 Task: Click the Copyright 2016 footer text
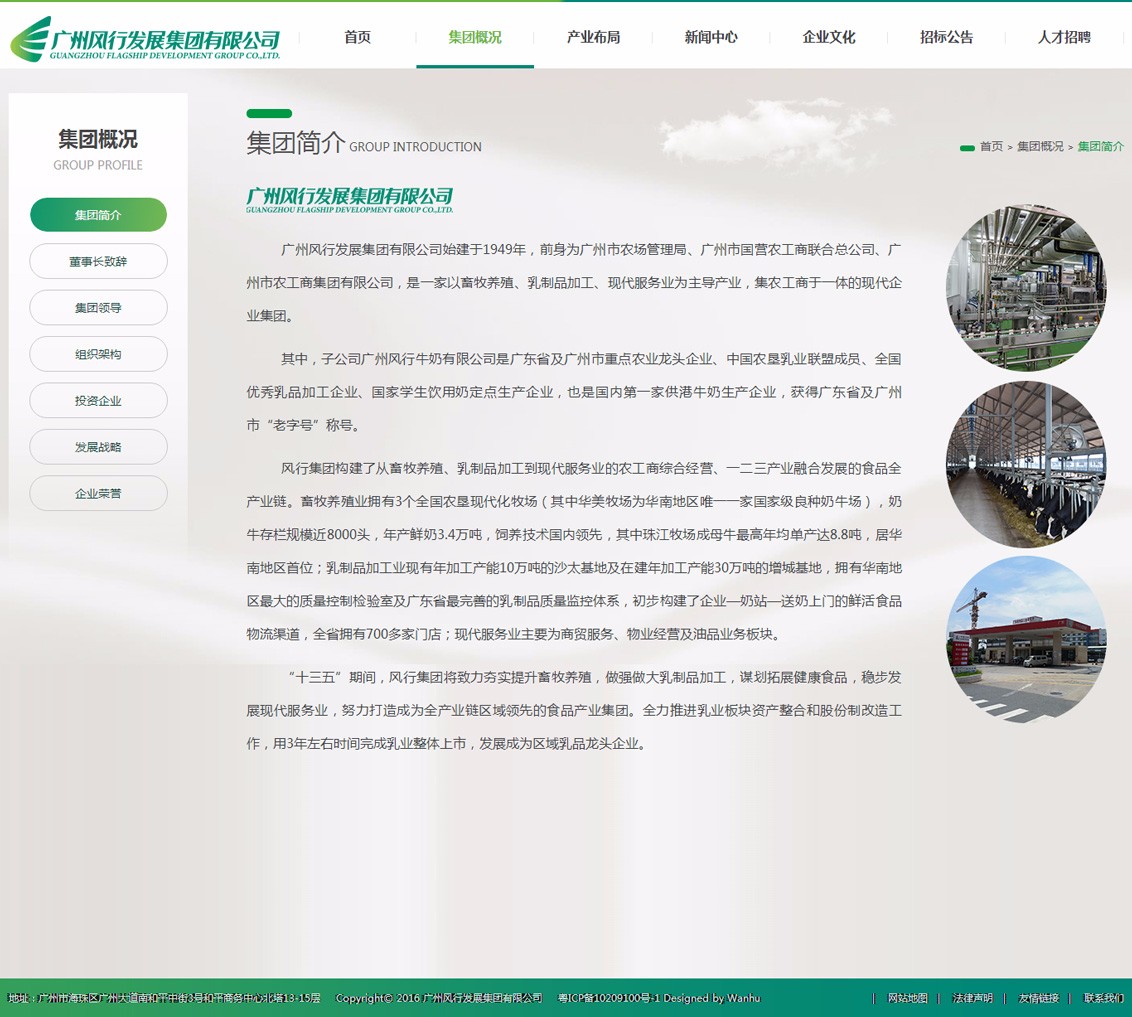tap(439, 998)
